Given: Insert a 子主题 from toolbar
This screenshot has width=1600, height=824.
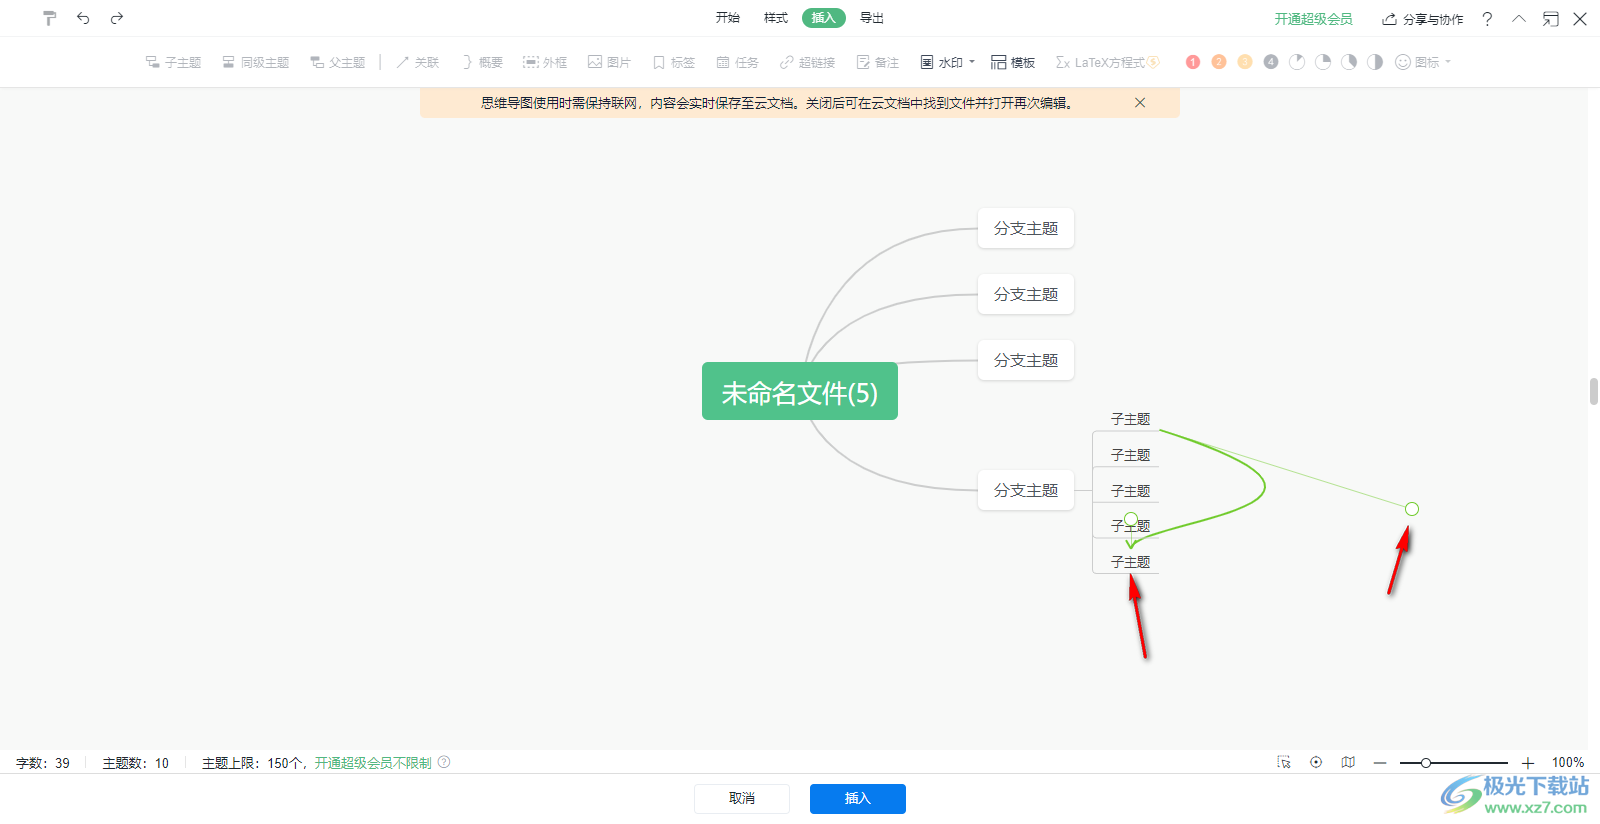Looking at the screenshot, I should (x=173, y=62).
